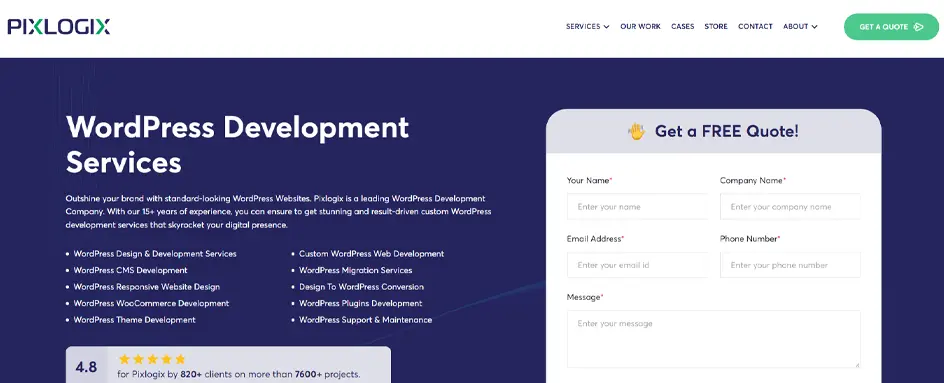Click the first gold rating star
The height and width of the screenshot is (383, 944).
[125, 360]
